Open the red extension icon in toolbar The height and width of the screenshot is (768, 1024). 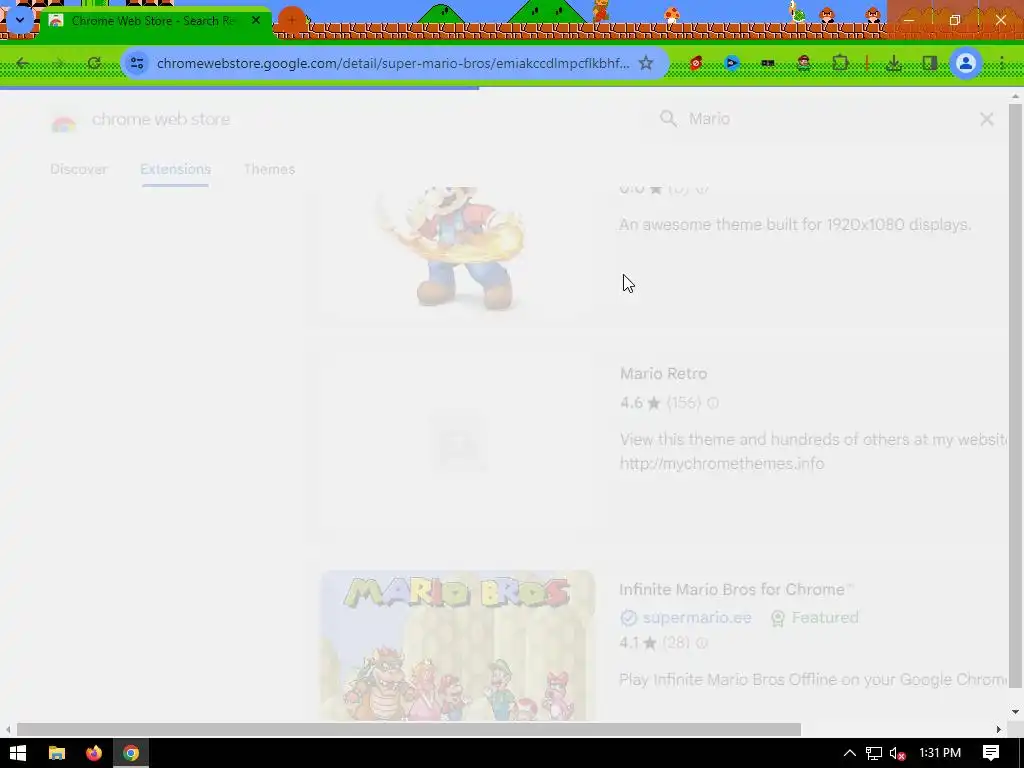(x=696, y=63)
